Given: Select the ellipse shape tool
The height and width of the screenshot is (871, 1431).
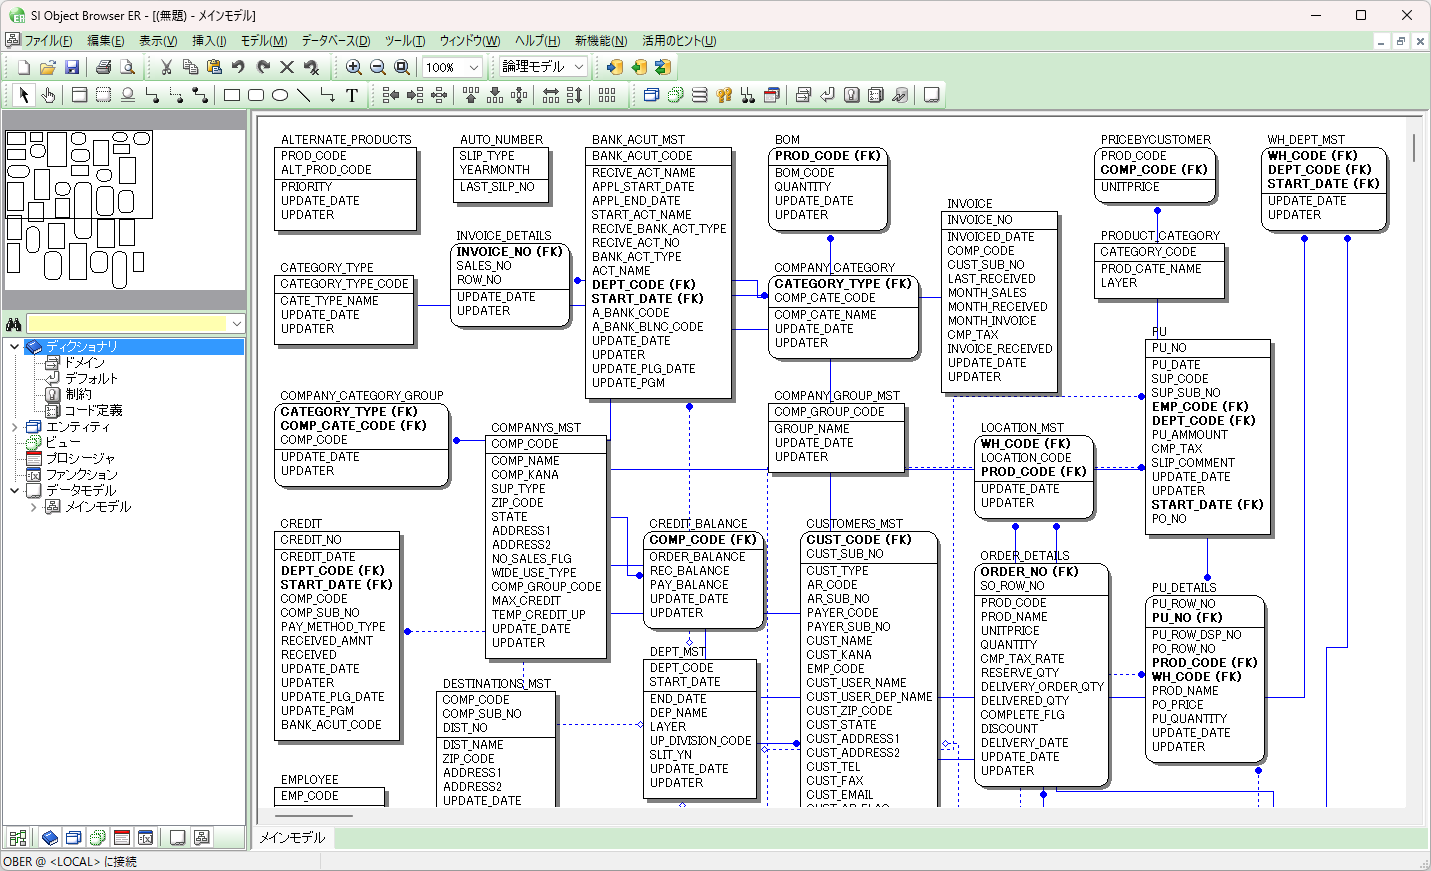Looking at the screenshot, I should point(280,95).
